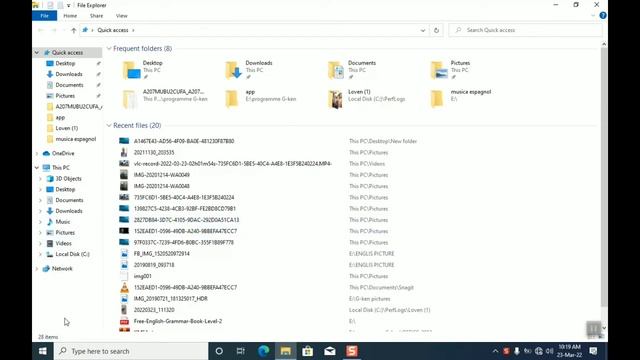Open the Home ribbon tab

pyautogui.click(x=70, y=16)
